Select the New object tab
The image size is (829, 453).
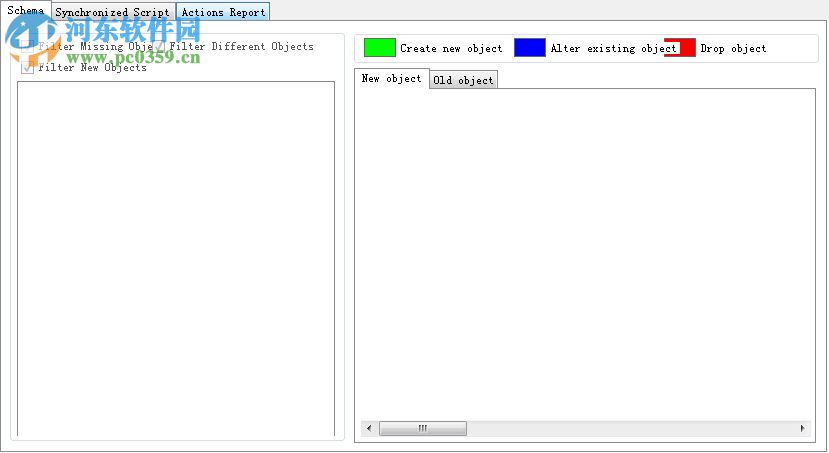391,78
